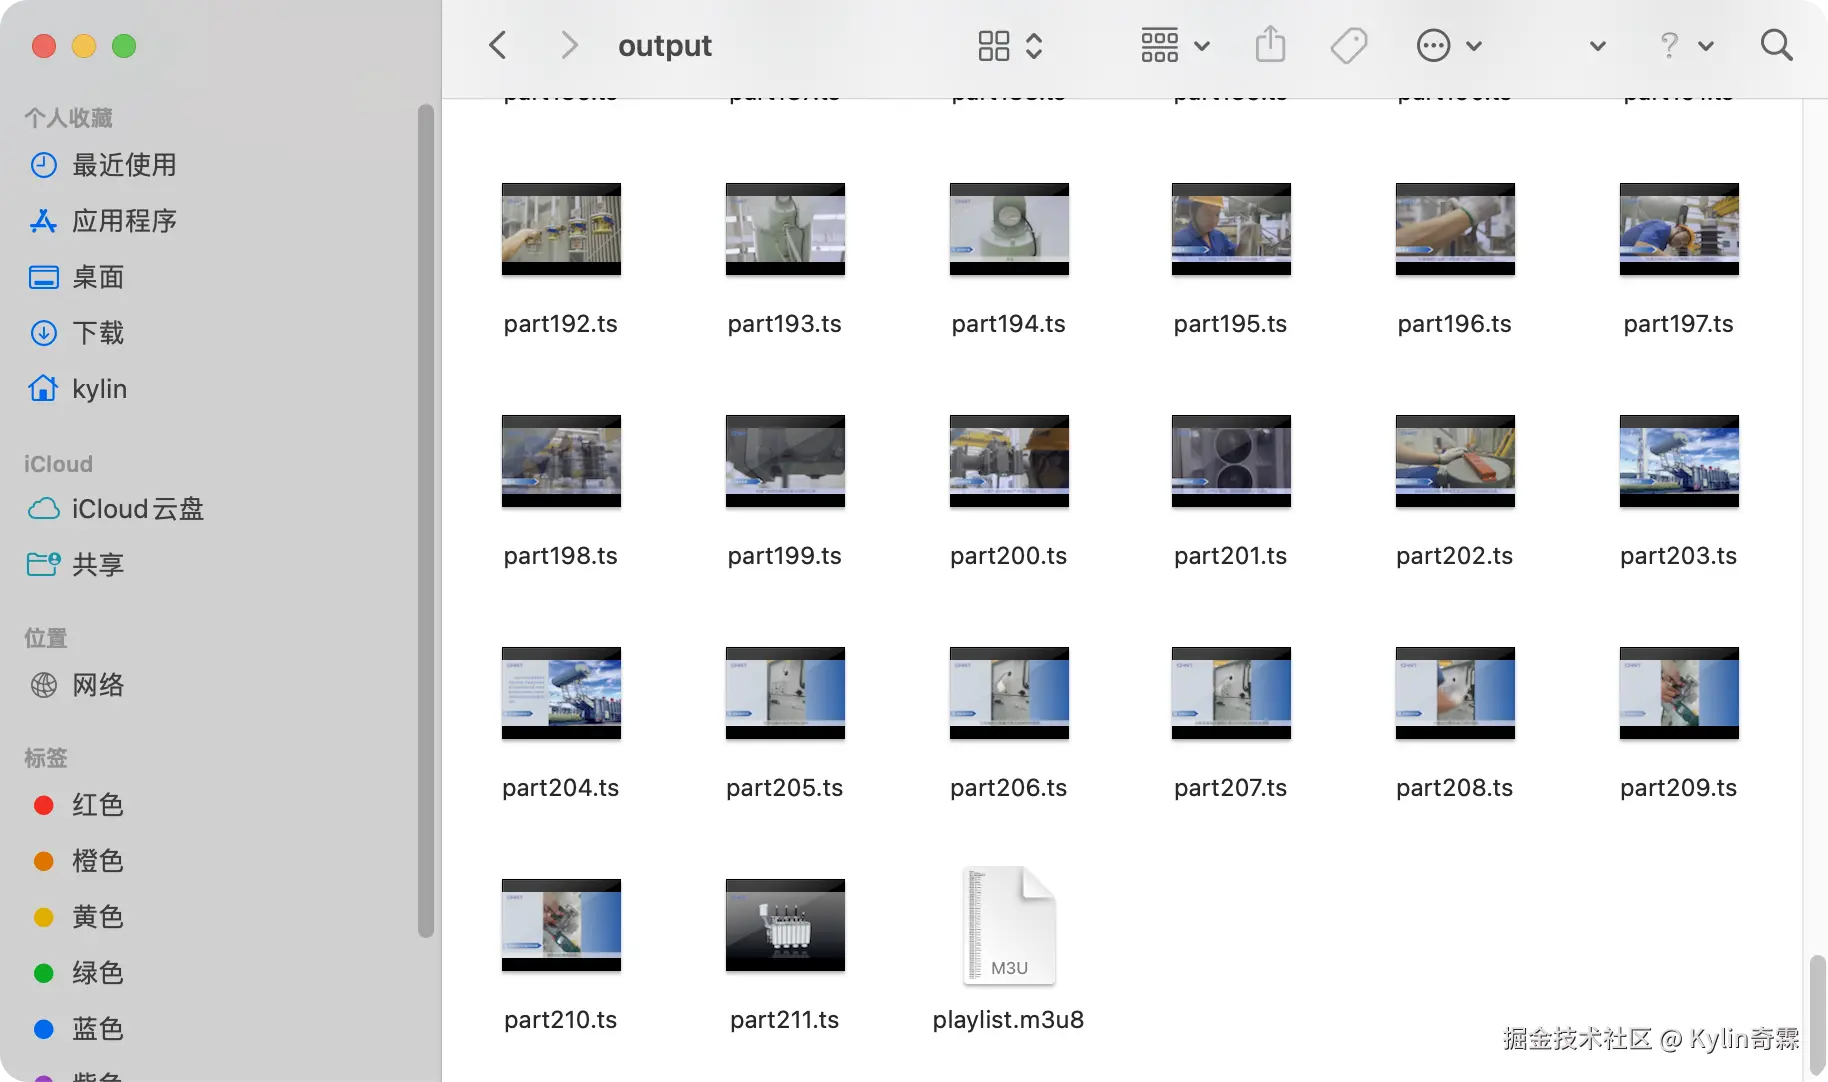
Task: Select the part211.ts video thumbnail
Action: point(785,925)
